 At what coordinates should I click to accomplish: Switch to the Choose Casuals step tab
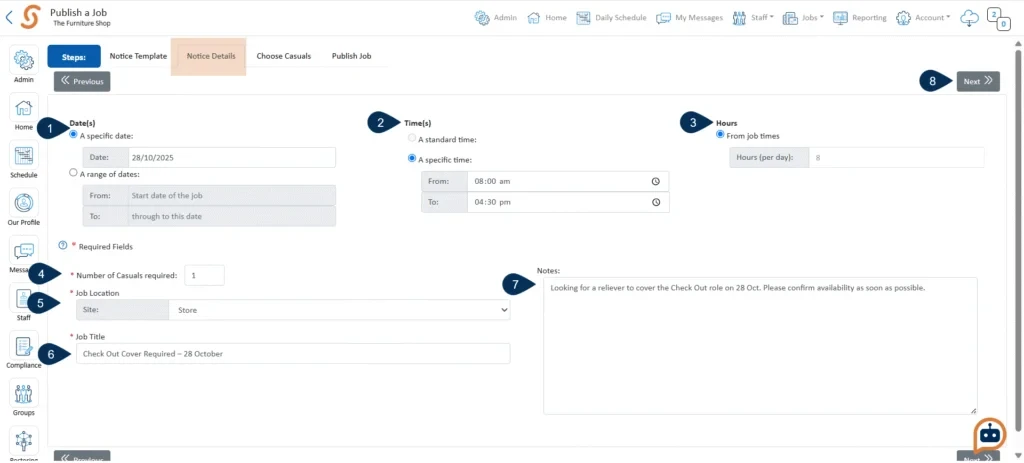(x=283, y=56)
